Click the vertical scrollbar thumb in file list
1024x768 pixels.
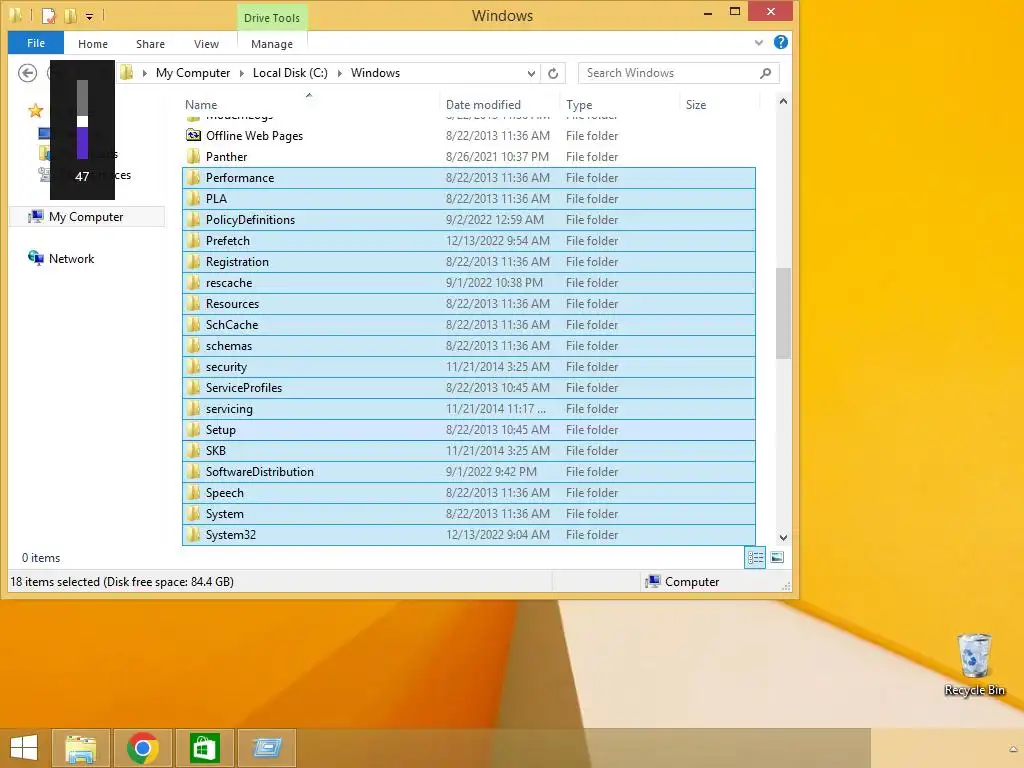coord(783,313)
